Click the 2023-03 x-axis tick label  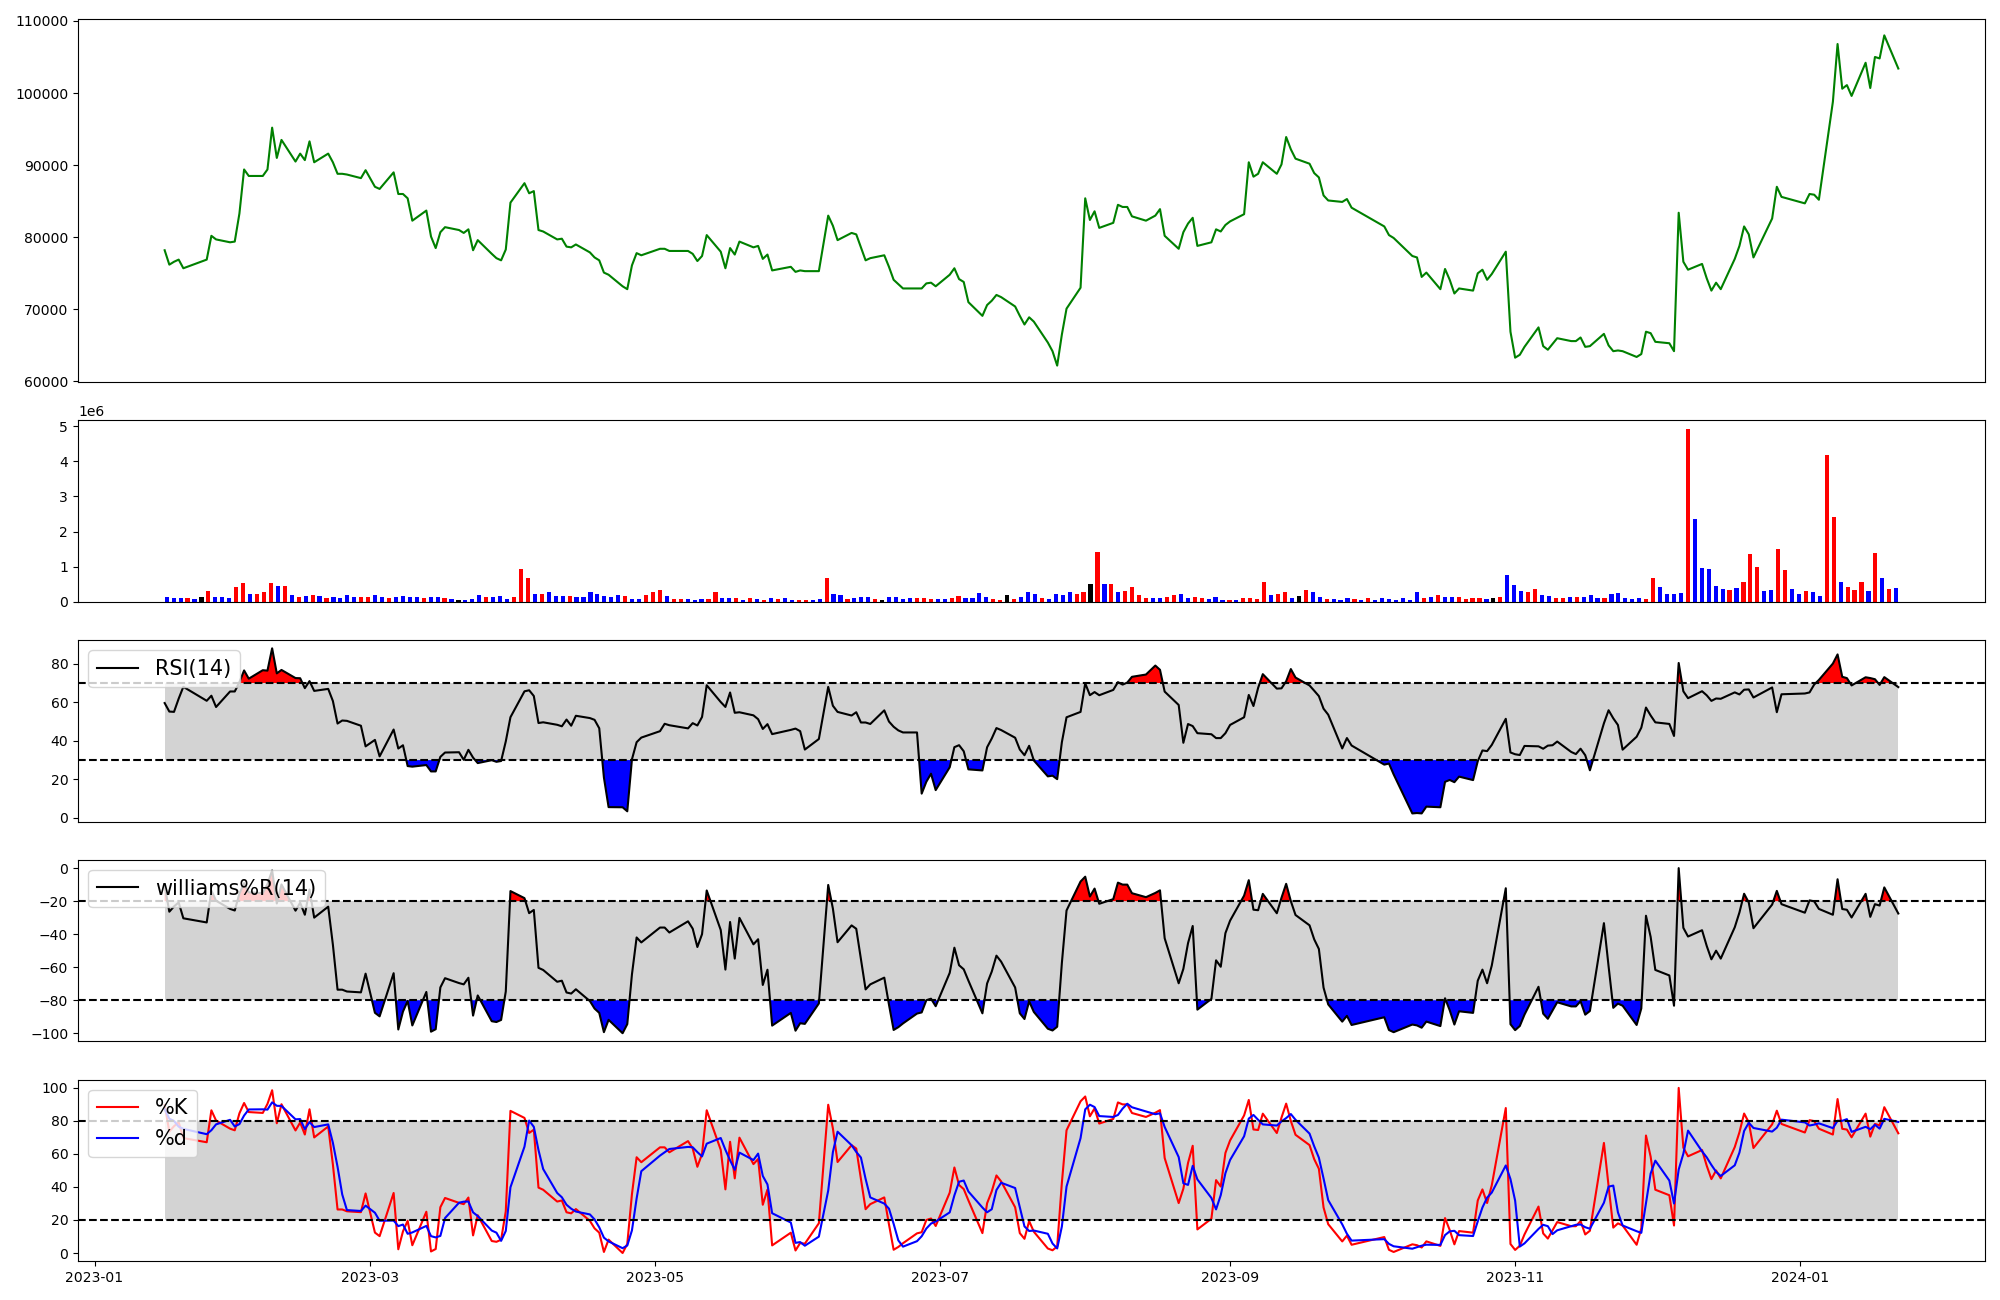tap(370, 1277)
